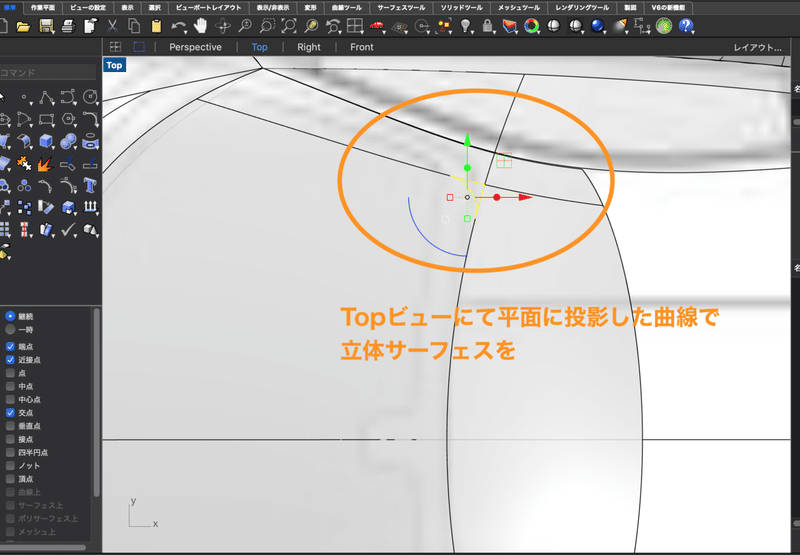Screen dimensions: 800x555
Task: Select the 一時 one-shot snap radio
Action: pos(10,330)
